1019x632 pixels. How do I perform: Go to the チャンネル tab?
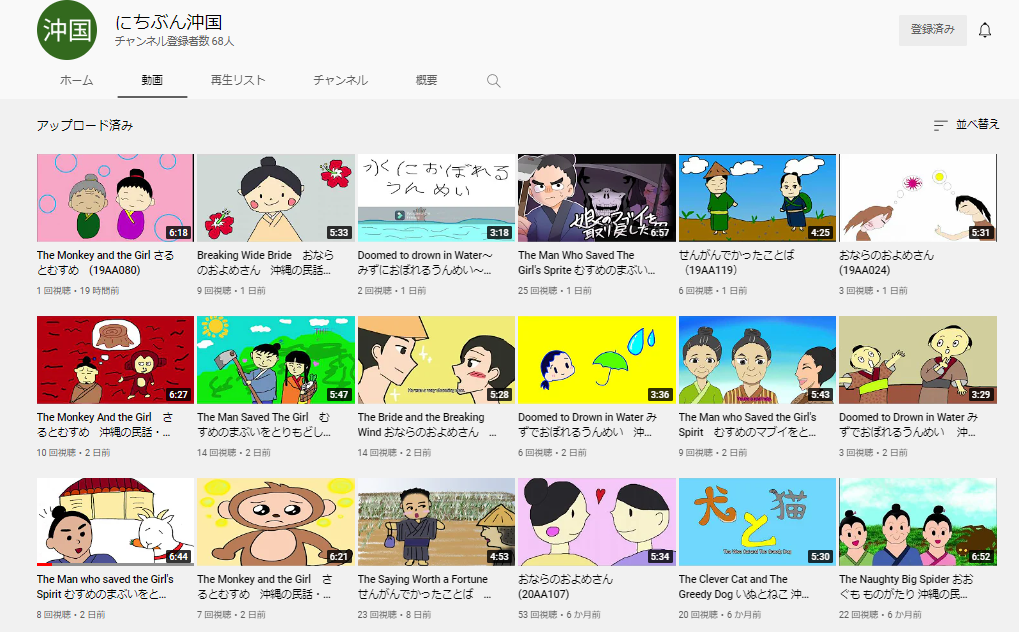pyautogui.click(x=340, y=80)
